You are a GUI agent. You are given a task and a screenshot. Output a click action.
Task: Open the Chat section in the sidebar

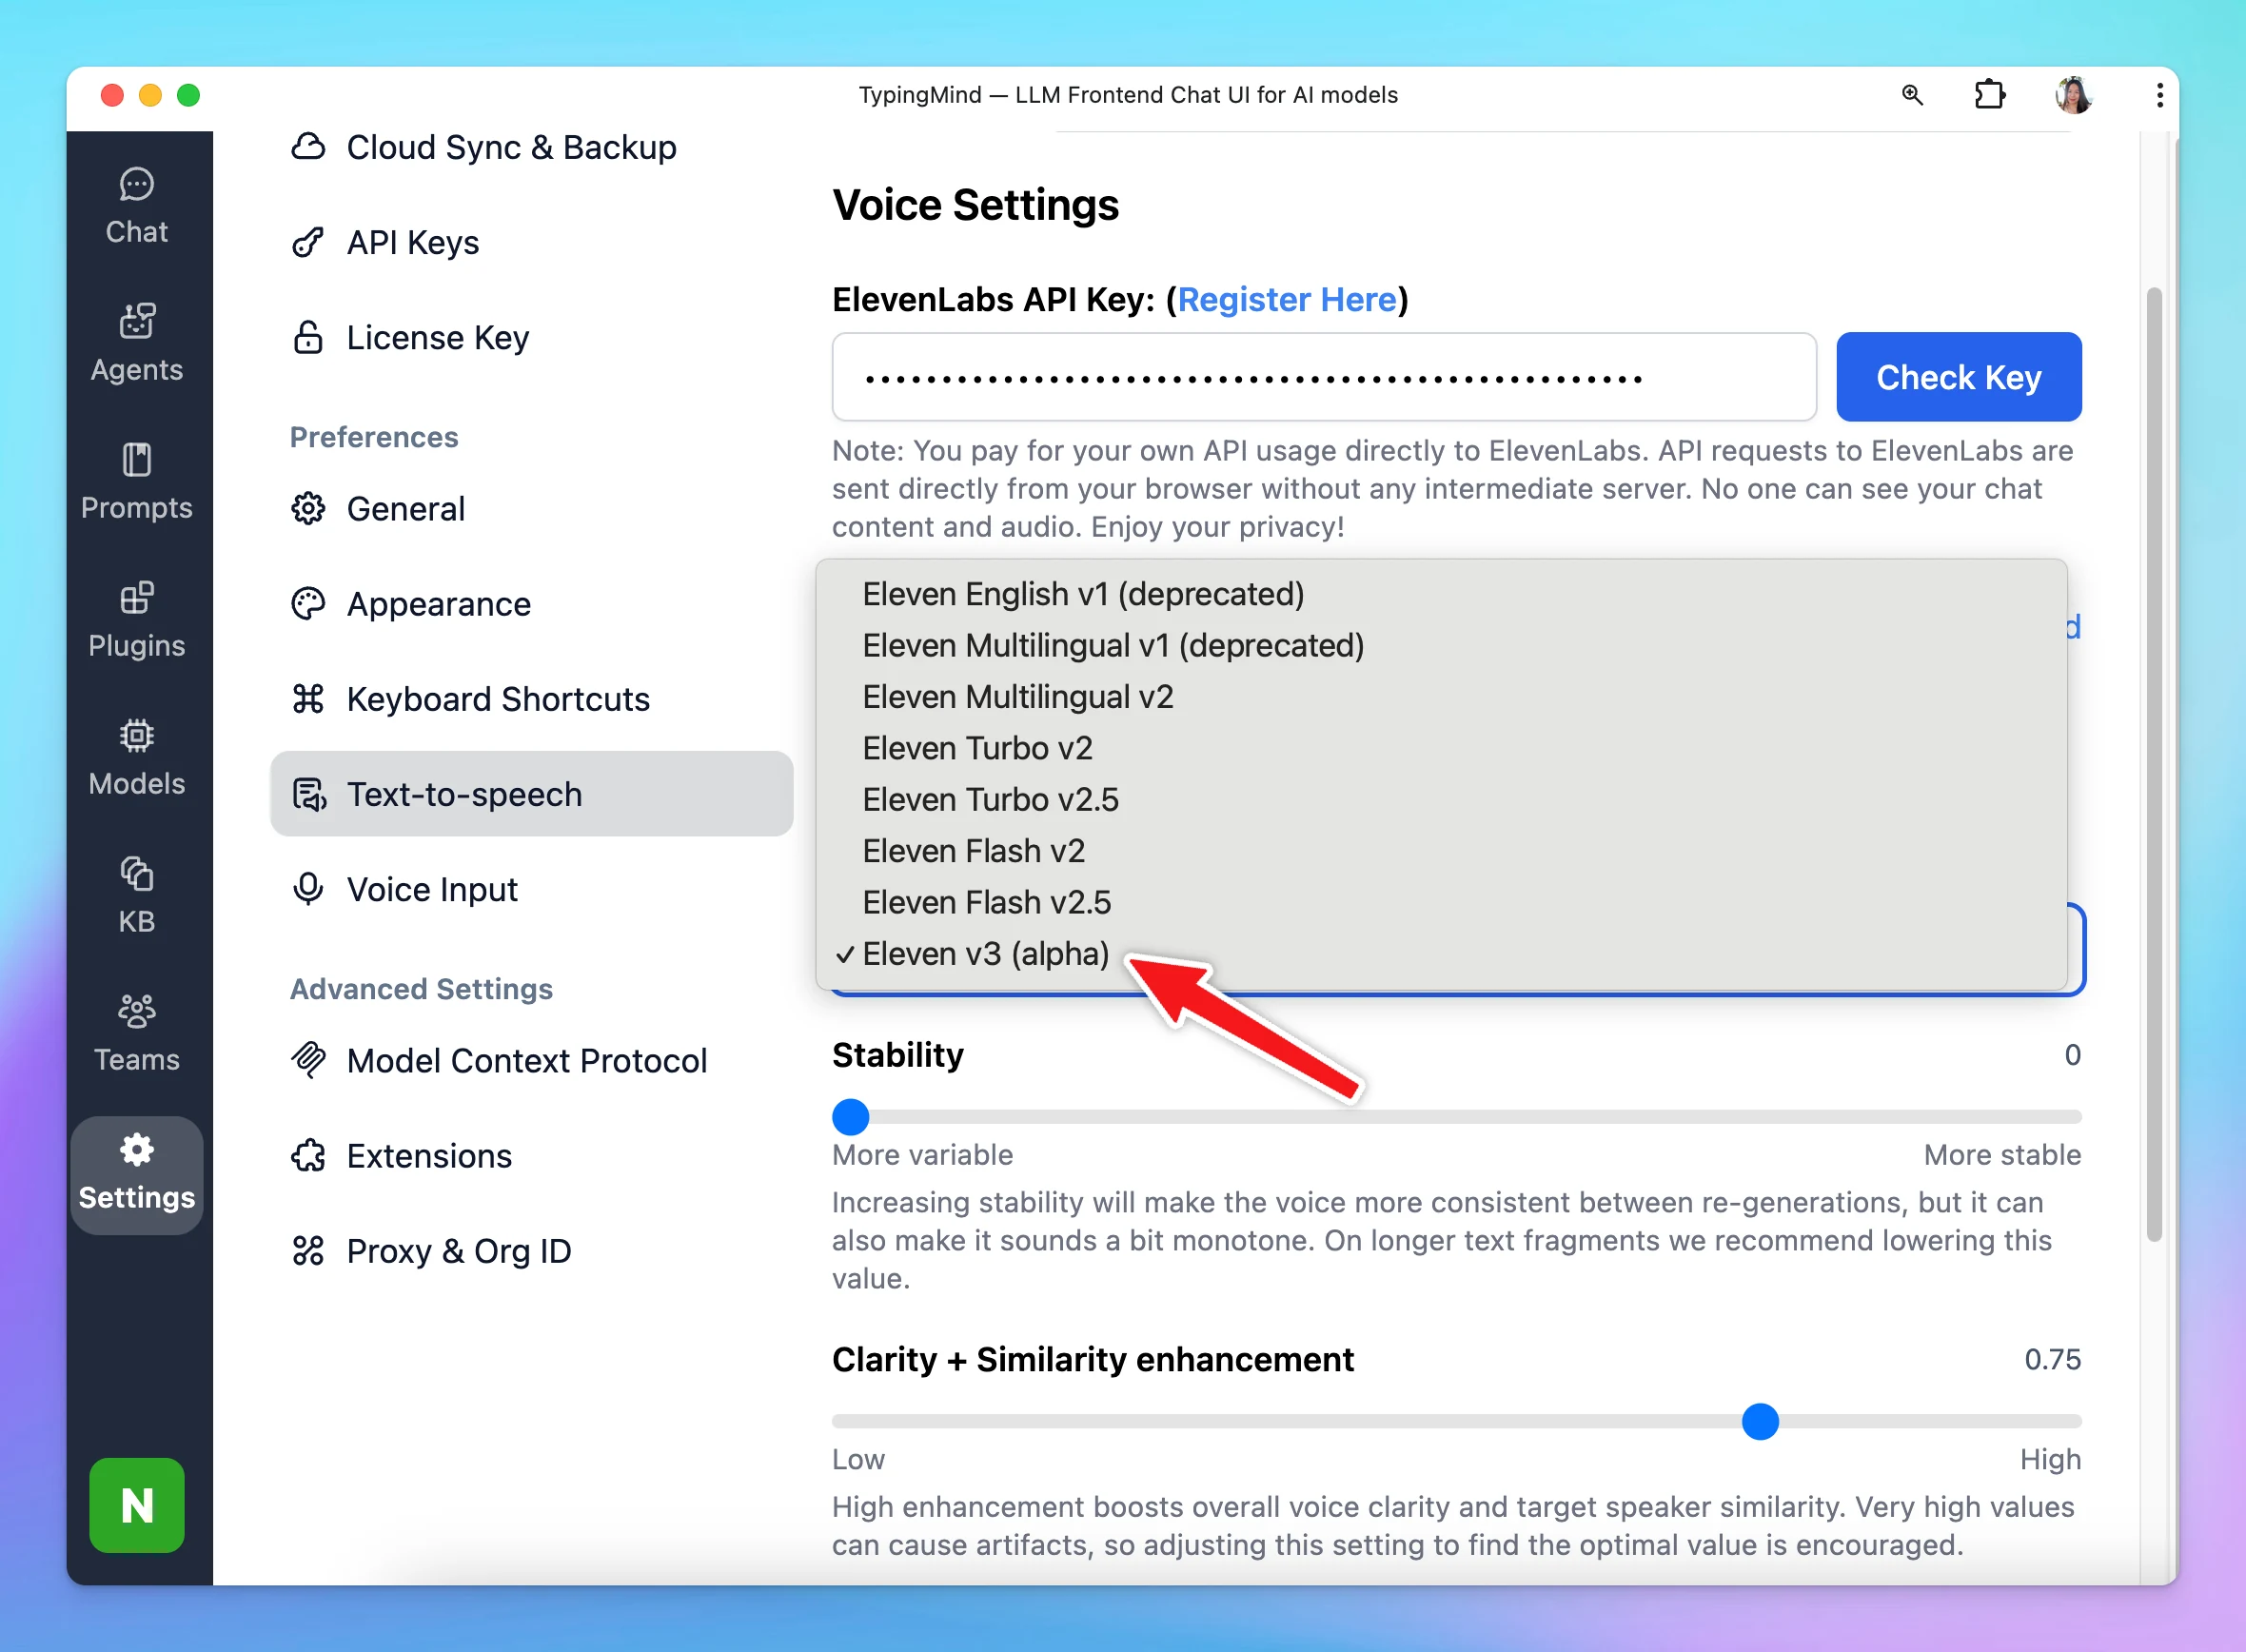click(x=137, y=207)
